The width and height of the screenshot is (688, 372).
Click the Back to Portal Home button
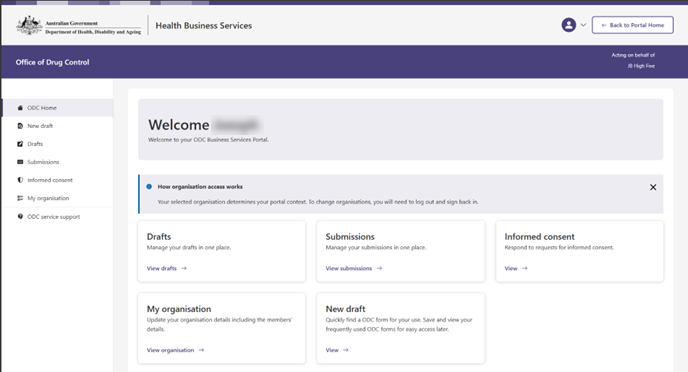point(632,25)
